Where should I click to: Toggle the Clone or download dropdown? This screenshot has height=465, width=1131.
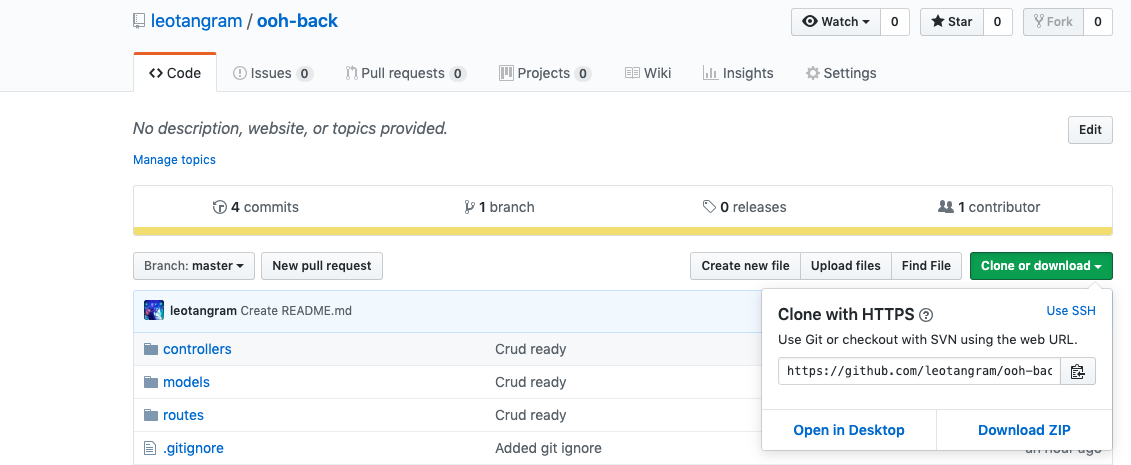[x=1041, y=266]
